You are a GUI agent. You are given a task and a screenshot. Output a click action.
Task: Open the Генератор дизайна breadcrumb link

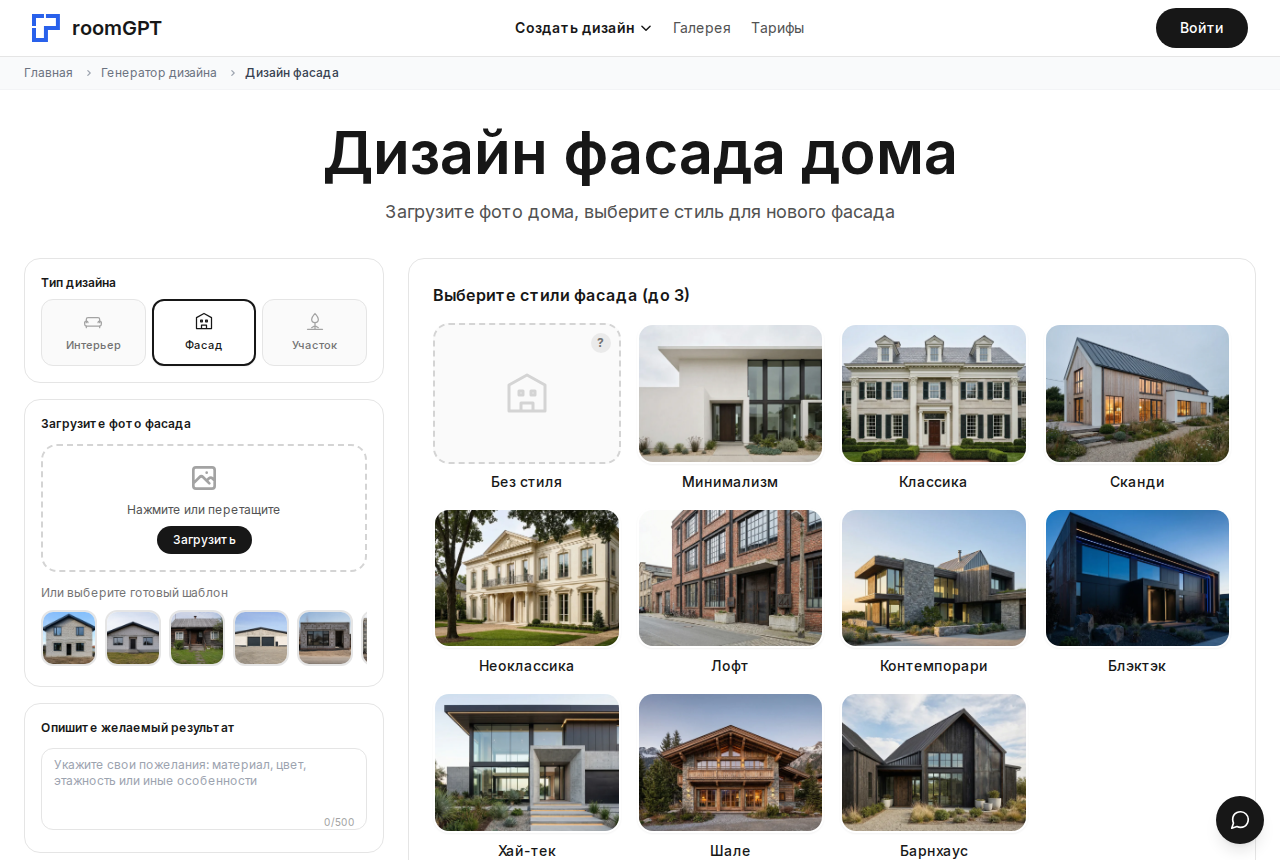pos(159,73)
